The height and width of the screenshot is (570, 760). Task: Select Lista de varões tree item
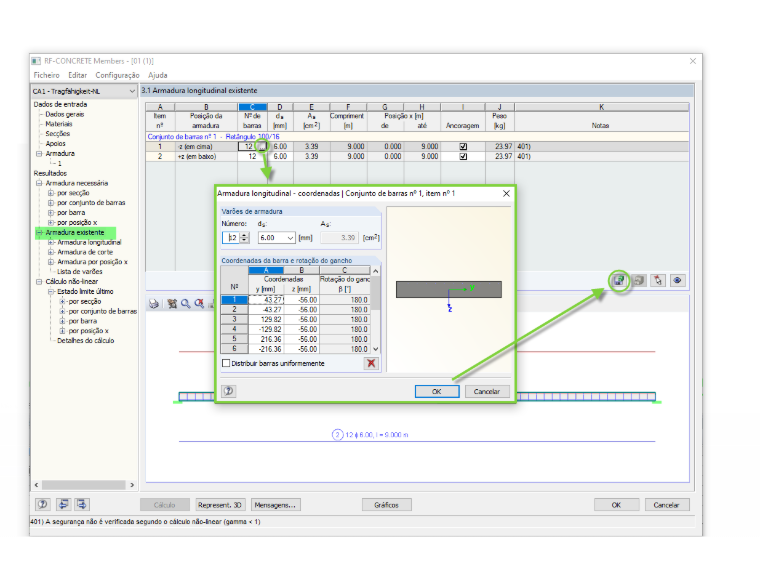click(79, 271)
